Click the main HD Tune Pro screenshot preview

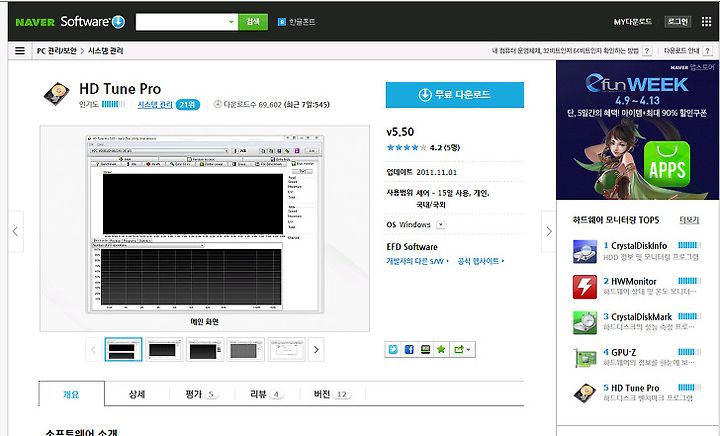(205, 224)
